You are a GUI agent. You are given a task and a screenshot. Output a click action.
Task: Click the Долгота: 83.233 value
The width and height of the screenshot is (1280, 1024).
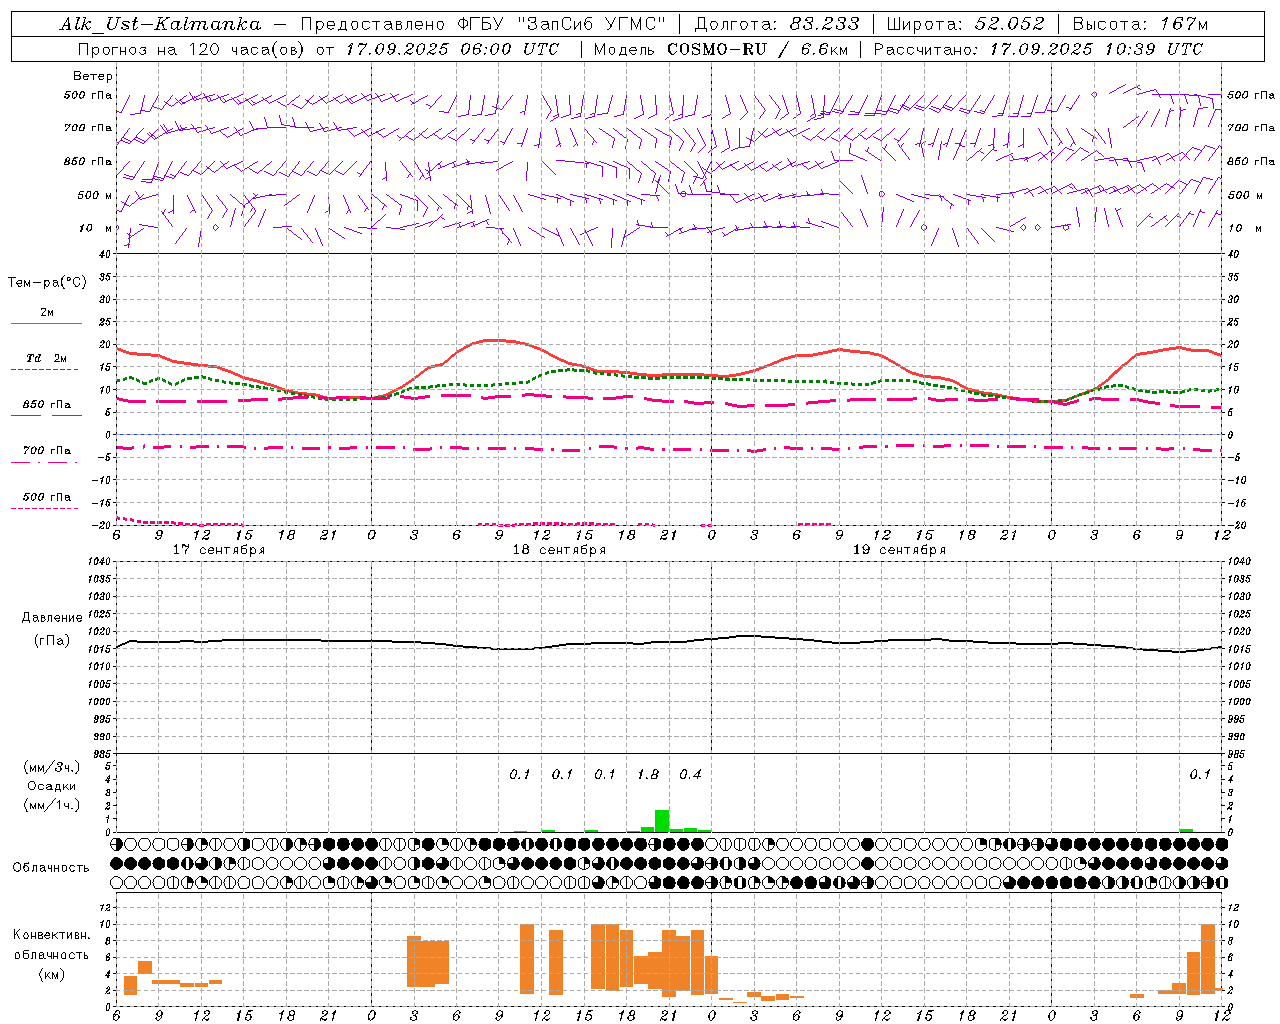coord(776,24)
